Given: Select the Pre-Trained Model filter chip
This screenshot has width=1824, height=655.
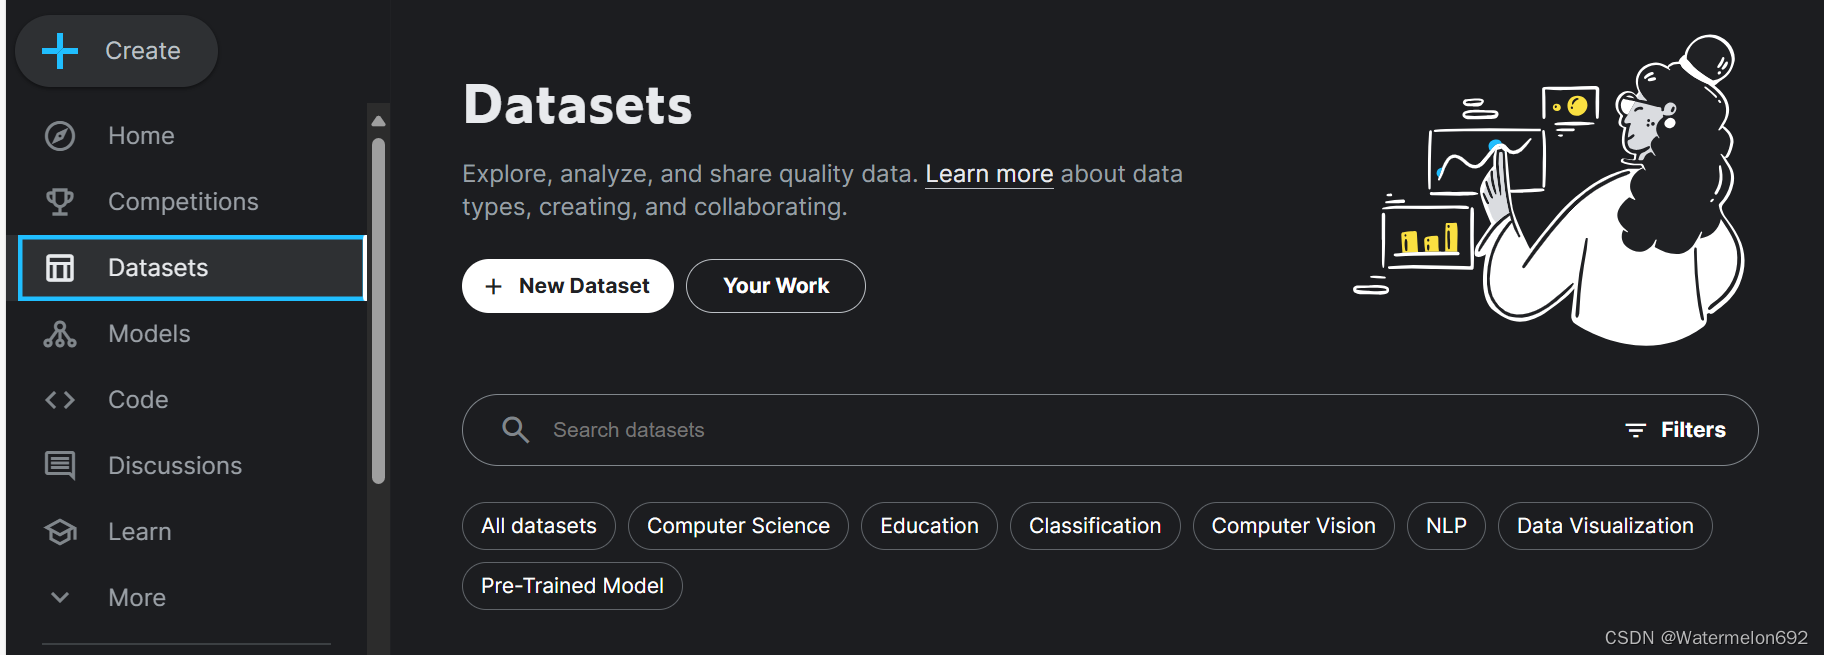Looking at the screenshot, I should point(572,586).
